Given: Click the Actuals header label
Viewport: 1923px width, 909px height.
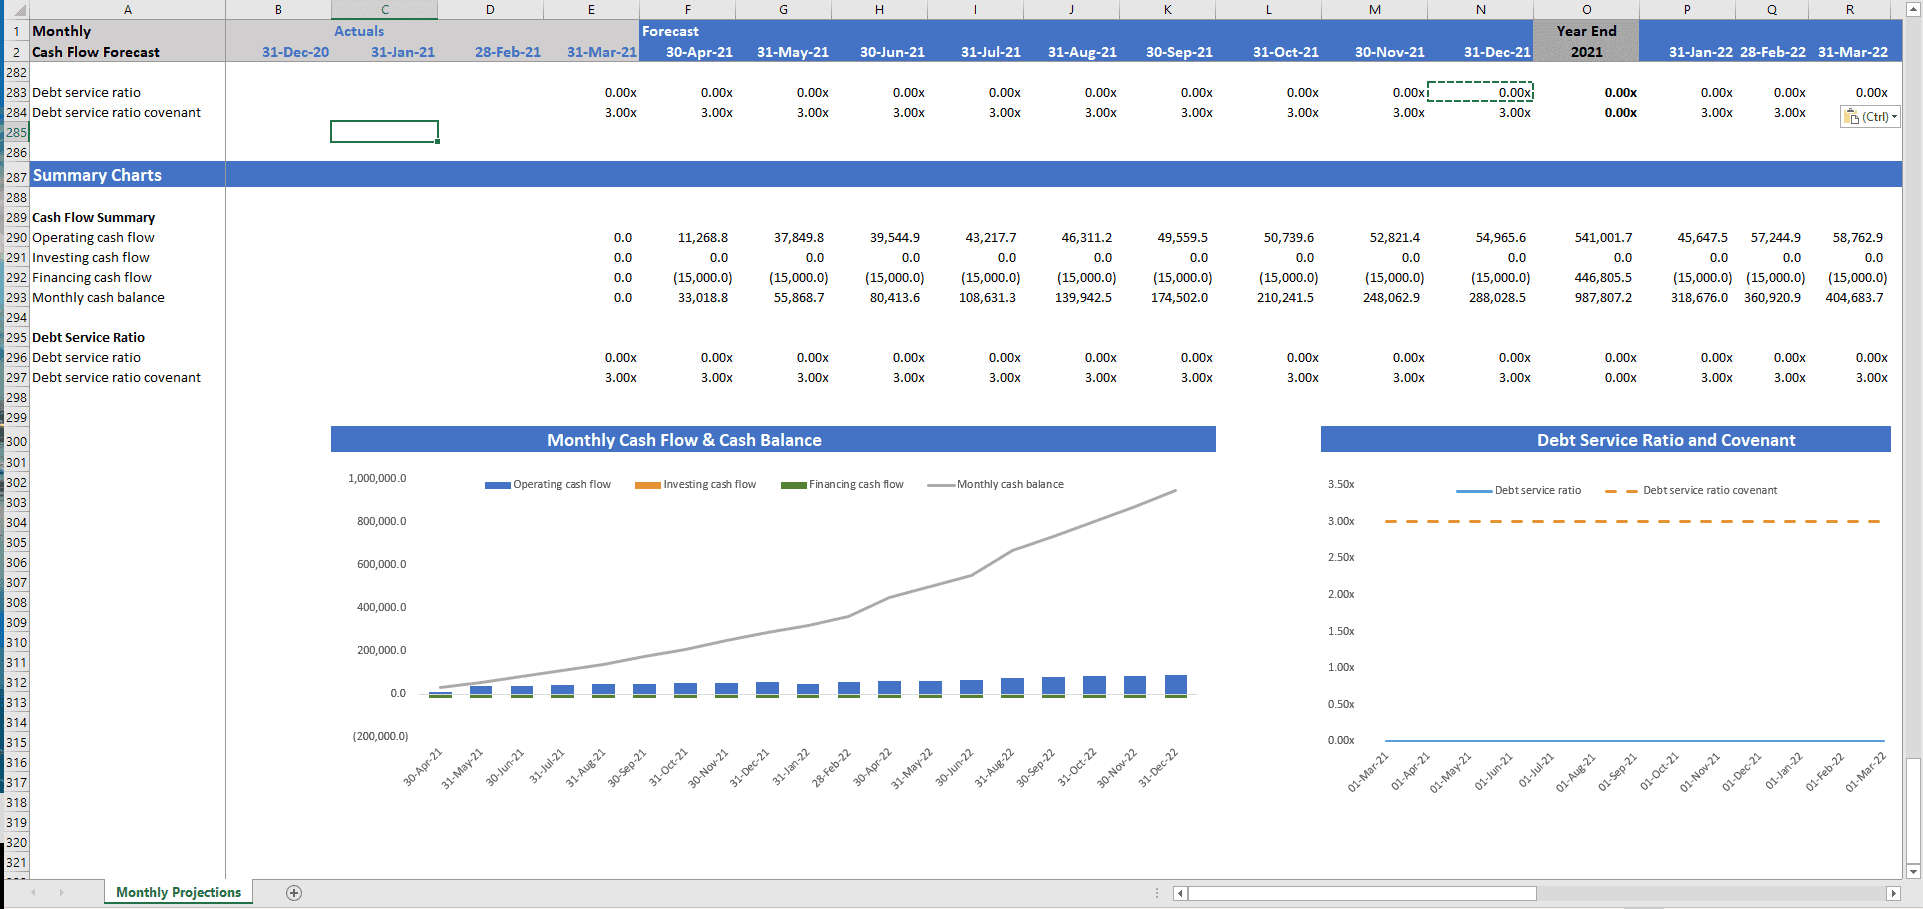Looking at the screenshot, I should click(359, 31).
